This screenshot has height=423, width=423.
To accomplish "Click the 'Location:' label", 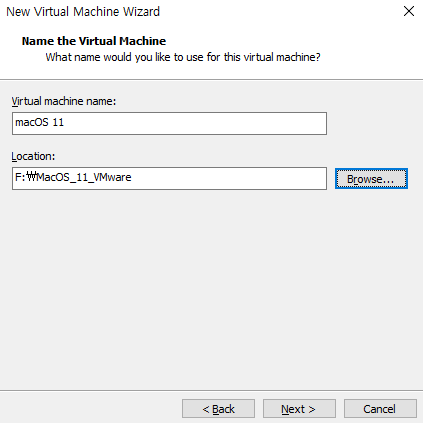I will (33, 156).
